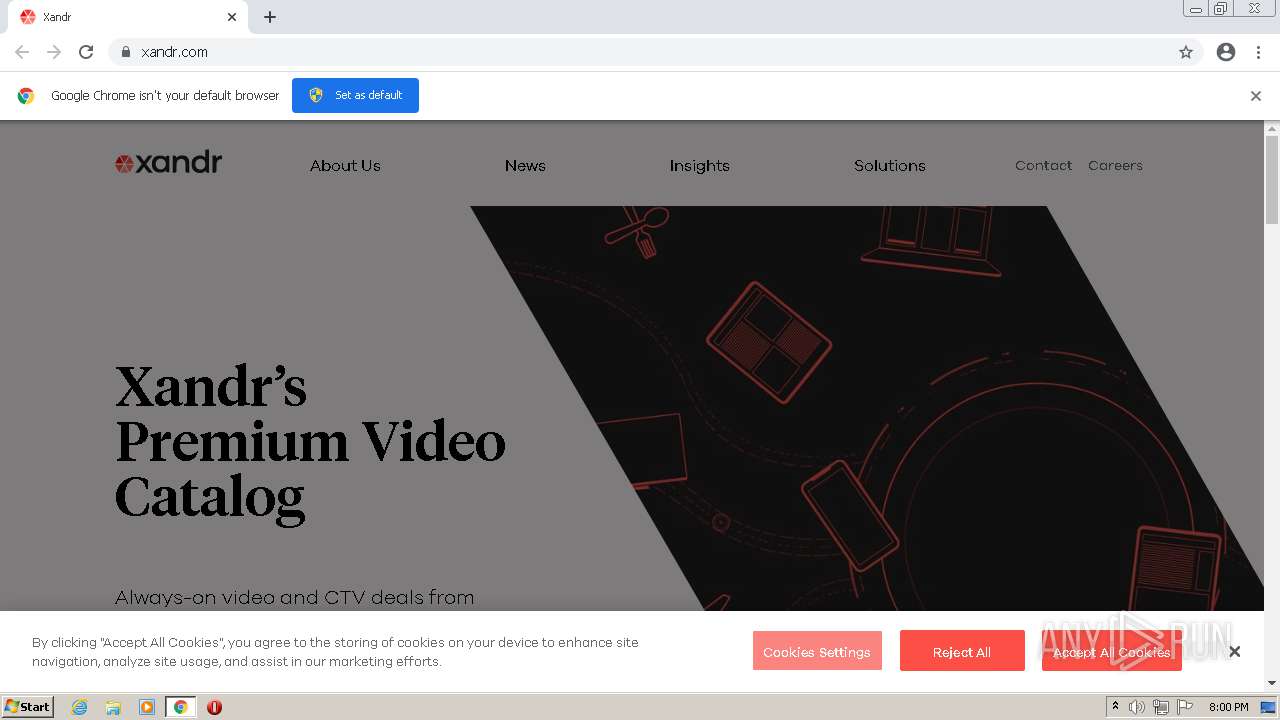
Task: Show hidden tray icons arrow
Action: [x=1115, y=707]
